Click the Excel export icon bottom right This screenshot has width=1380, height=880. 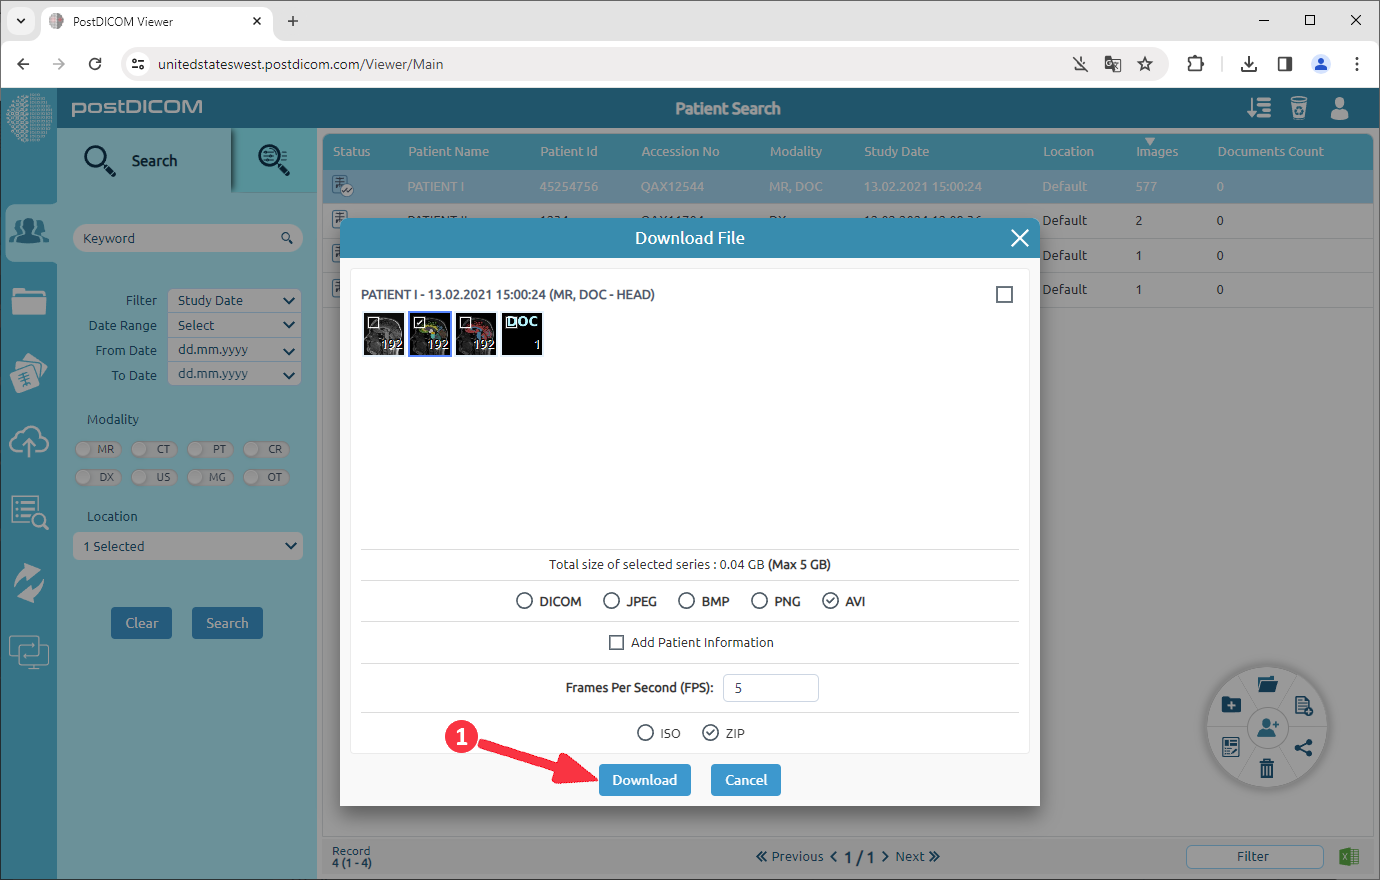pos(1347,856)
